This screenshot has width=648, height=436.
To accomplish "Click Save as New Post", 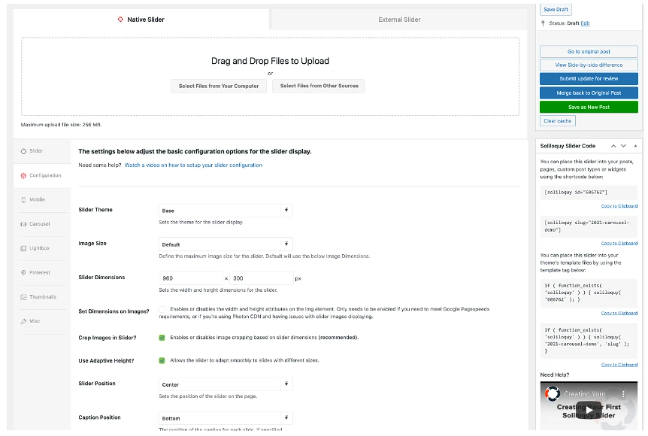I will point(588,107).
